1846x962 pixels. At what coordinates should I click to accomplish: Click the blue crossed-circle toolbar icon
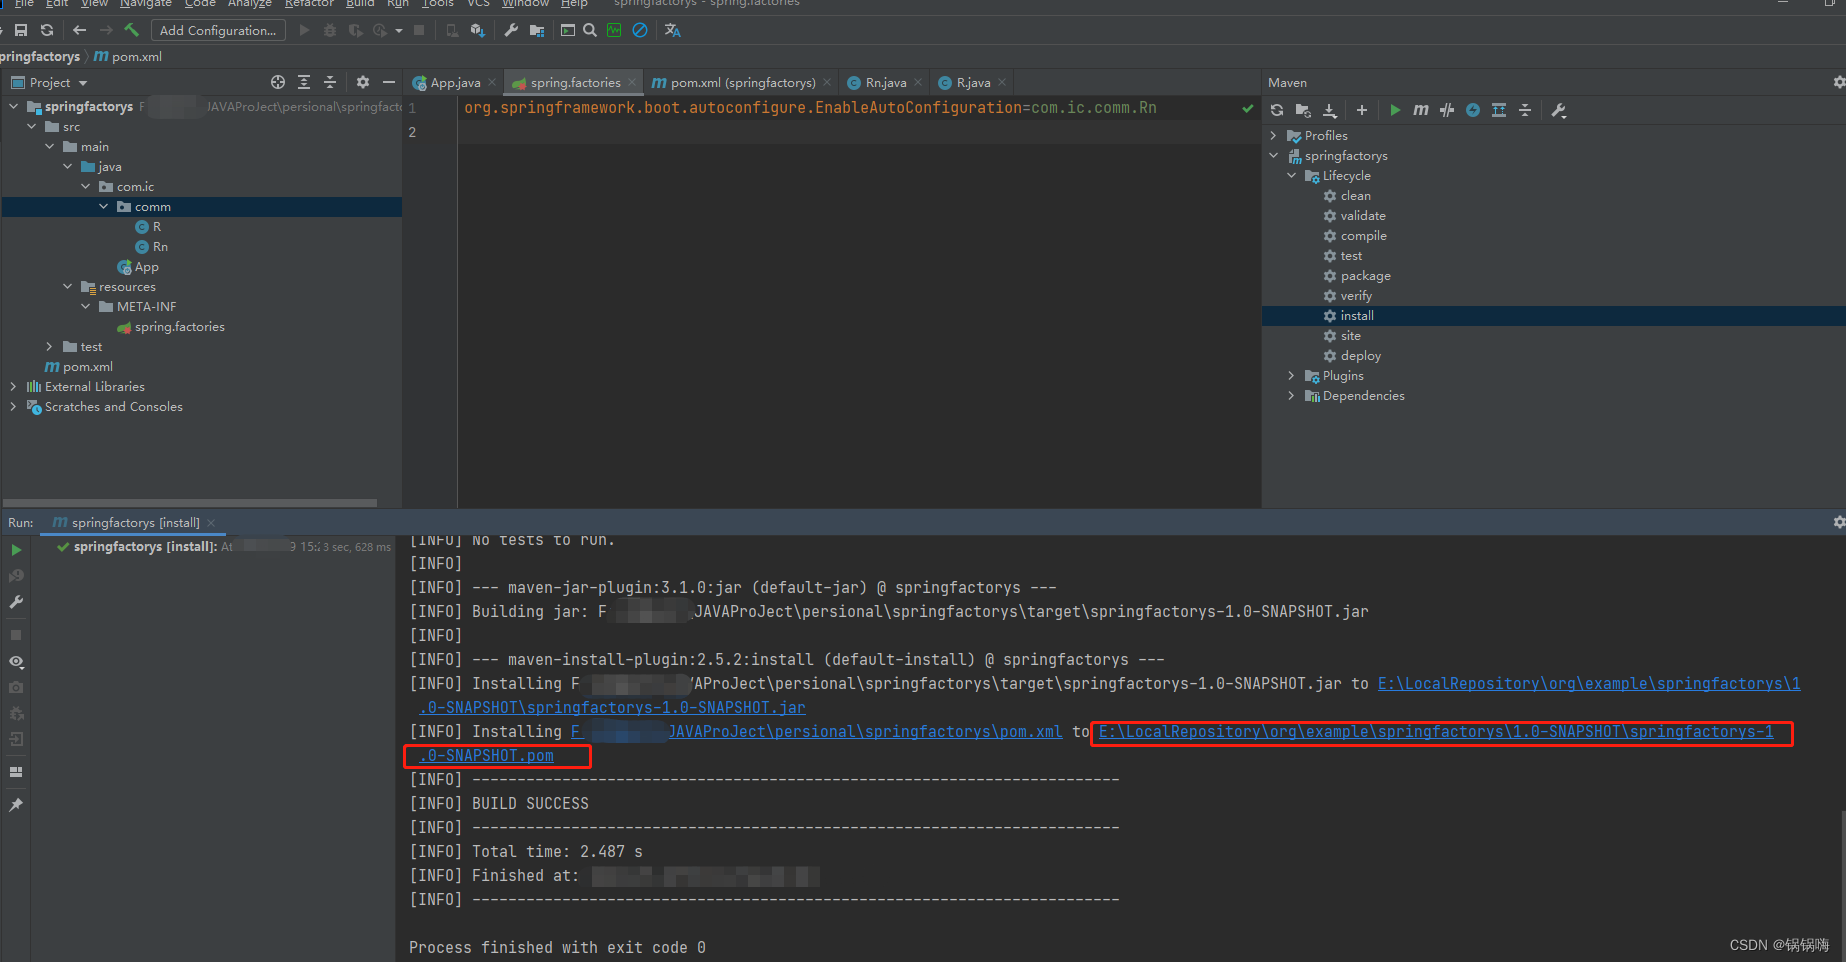coord(640,30)
